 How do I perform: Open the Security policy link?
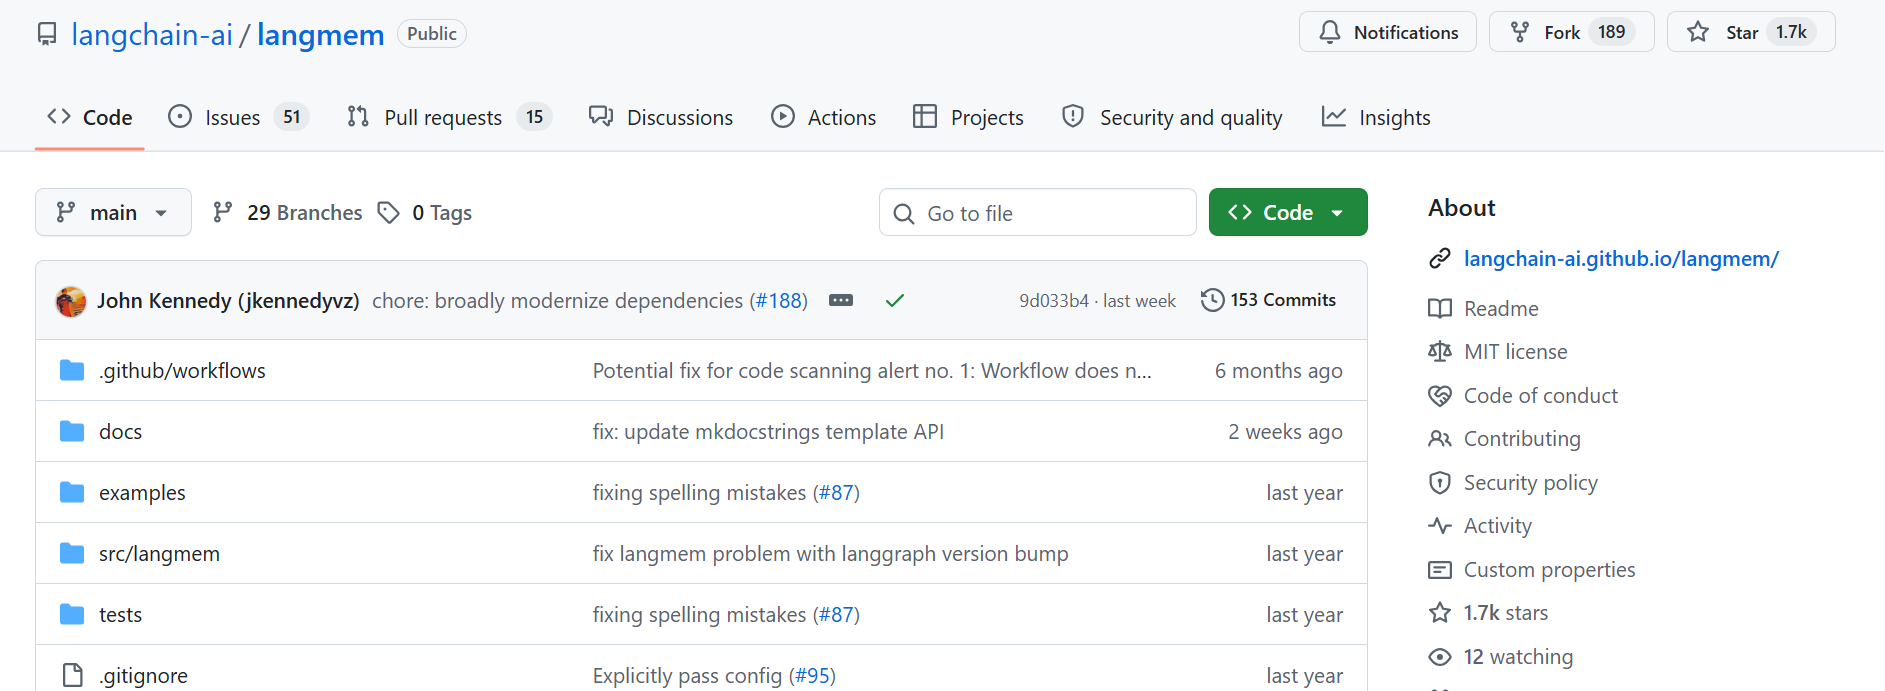(x=1513, y=483)
